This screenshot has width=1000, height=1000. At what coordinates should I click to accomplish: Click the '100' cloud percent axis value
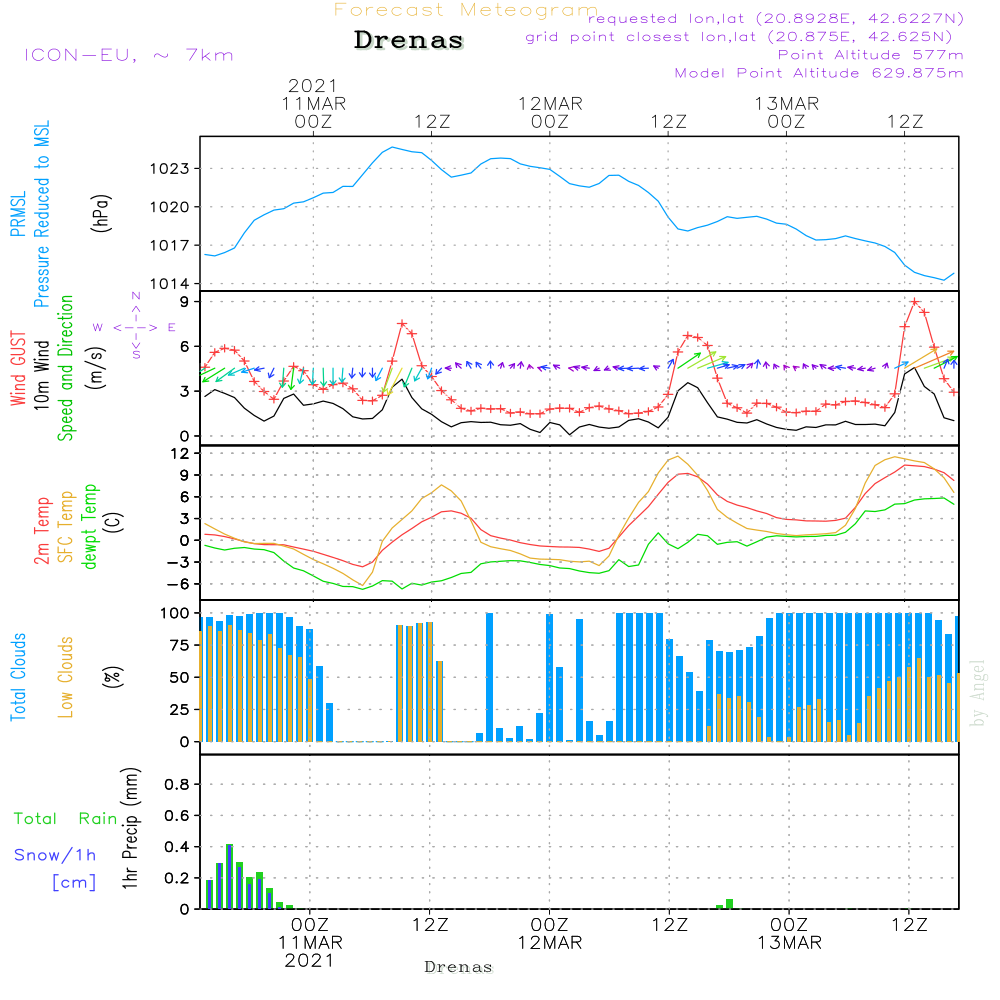175,614
